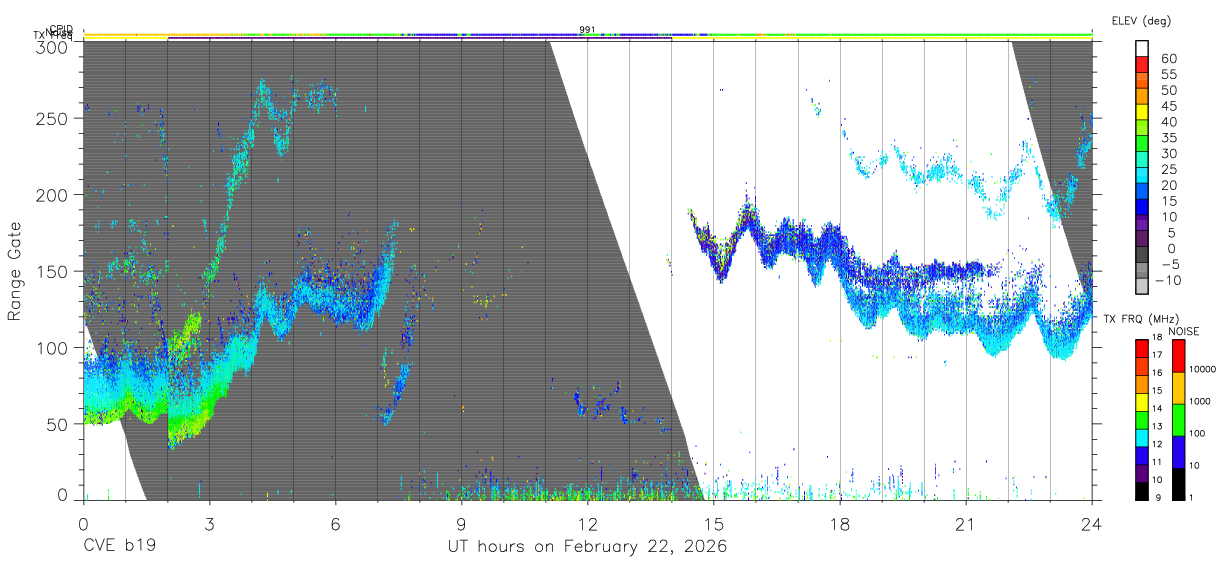Screen dimensions: 1228x567
Task: Click the 'CPID' label at top left
Action: point(61,29)
